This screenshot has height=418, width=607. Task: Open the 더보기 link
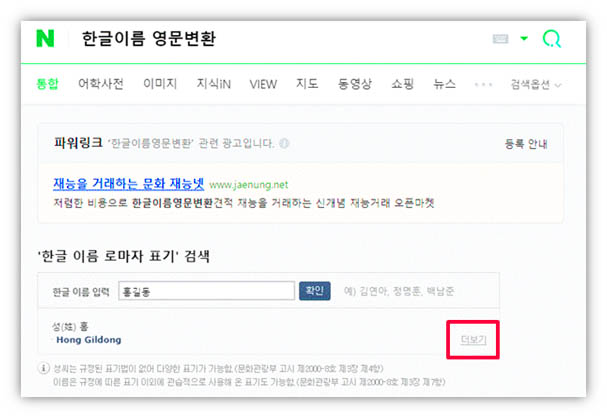click(473, 340)
